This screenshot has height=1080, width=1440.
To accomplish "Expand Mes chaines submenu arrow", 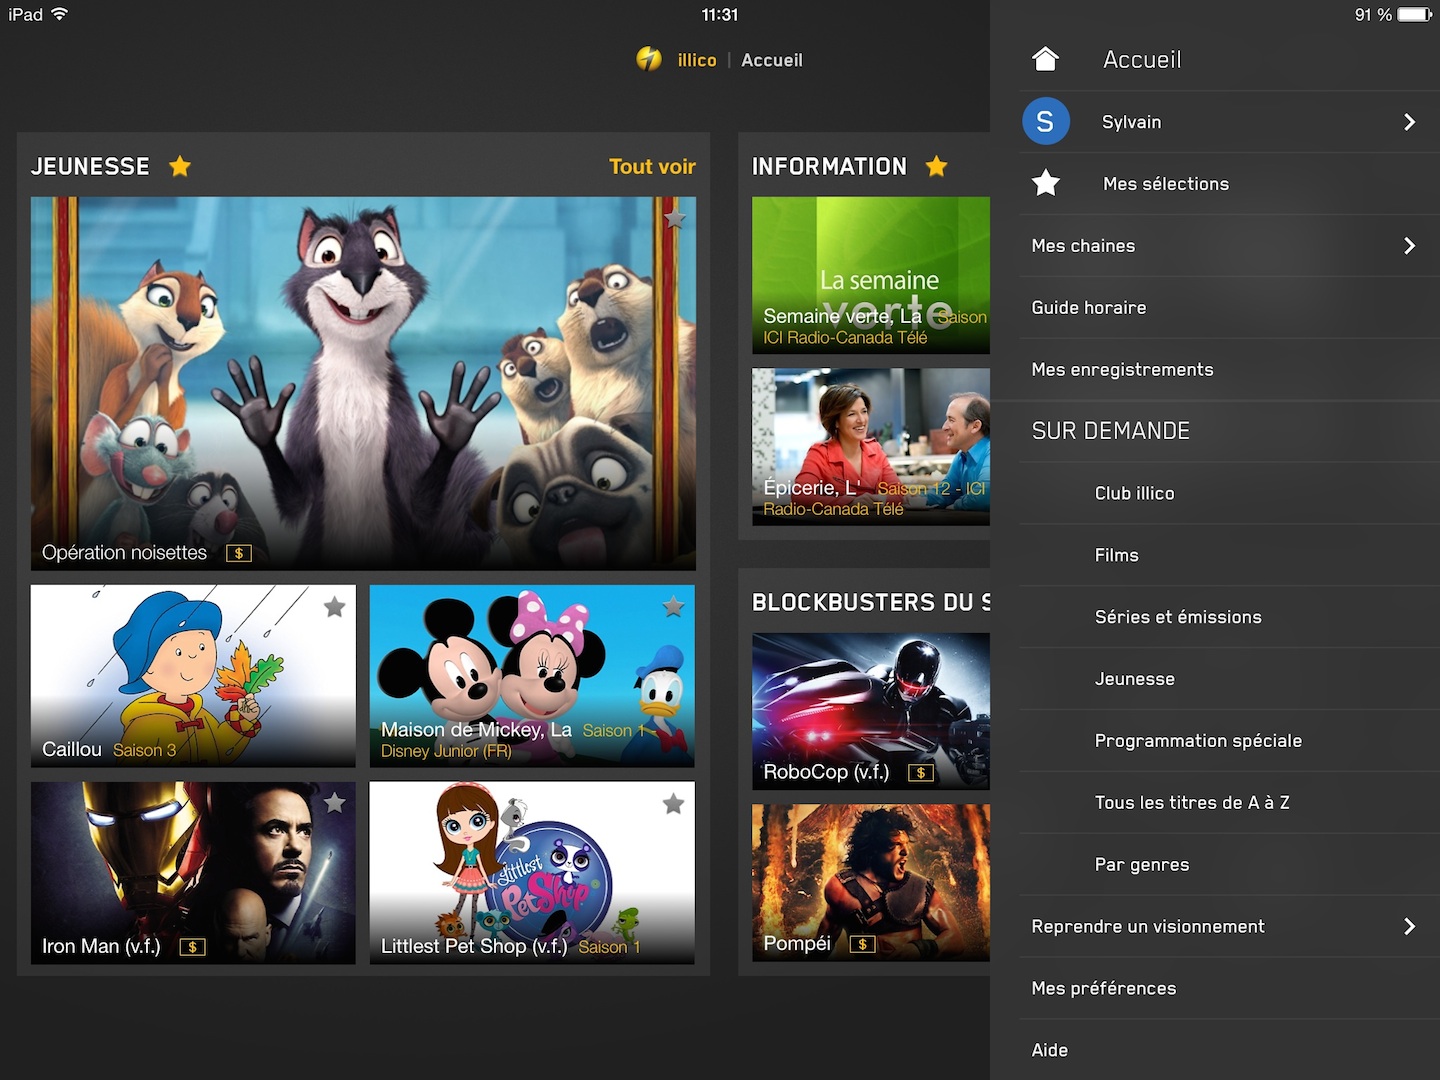I will pos(1409,246).
